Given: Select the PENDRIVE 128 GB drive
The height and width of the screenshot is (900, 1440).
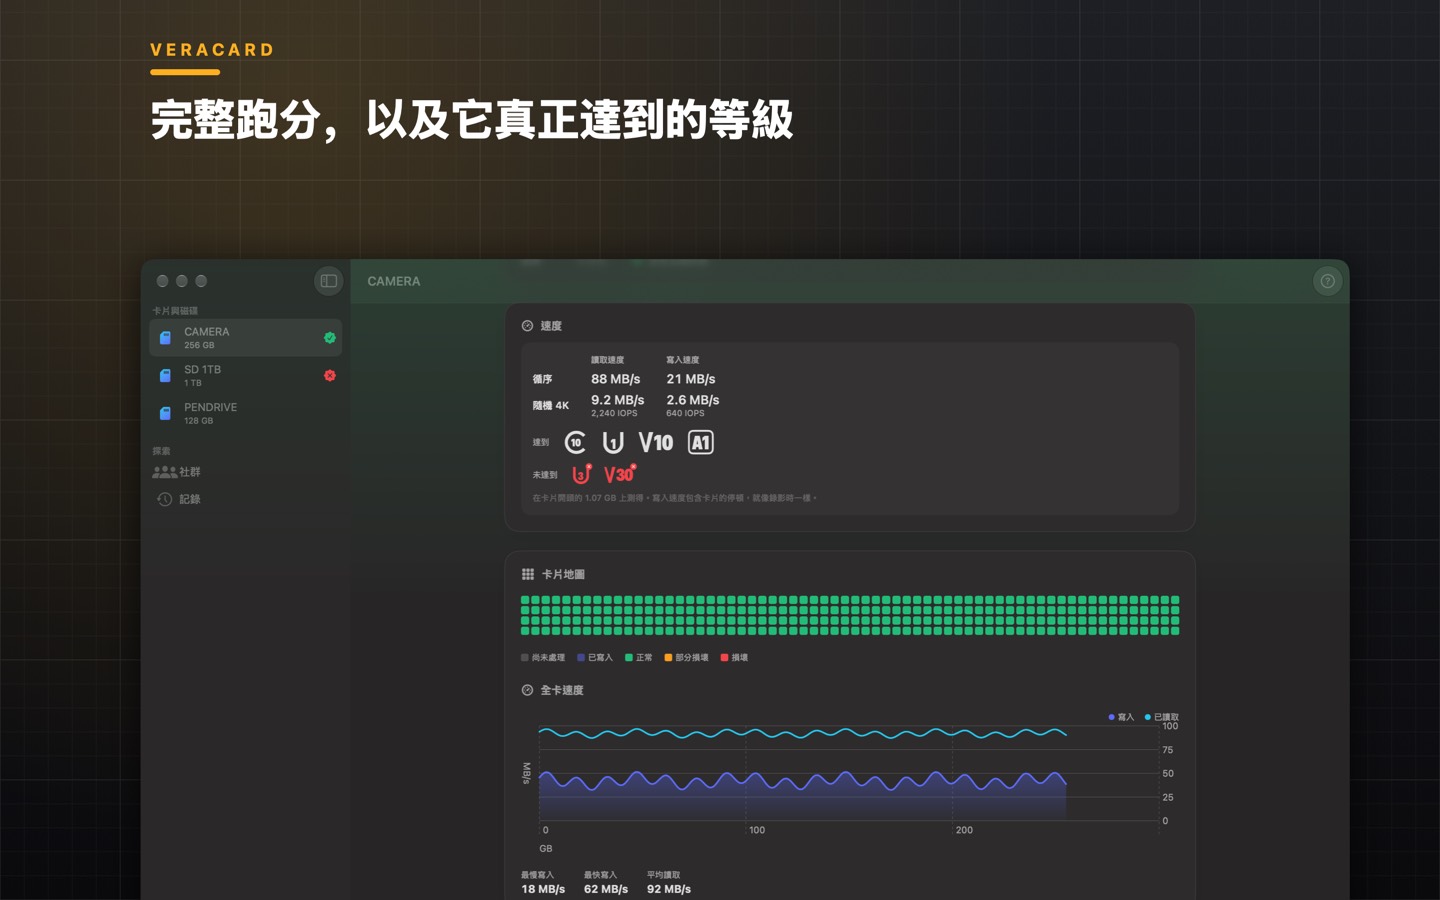Looking at the screenshot, I should [x=246, y=413].
